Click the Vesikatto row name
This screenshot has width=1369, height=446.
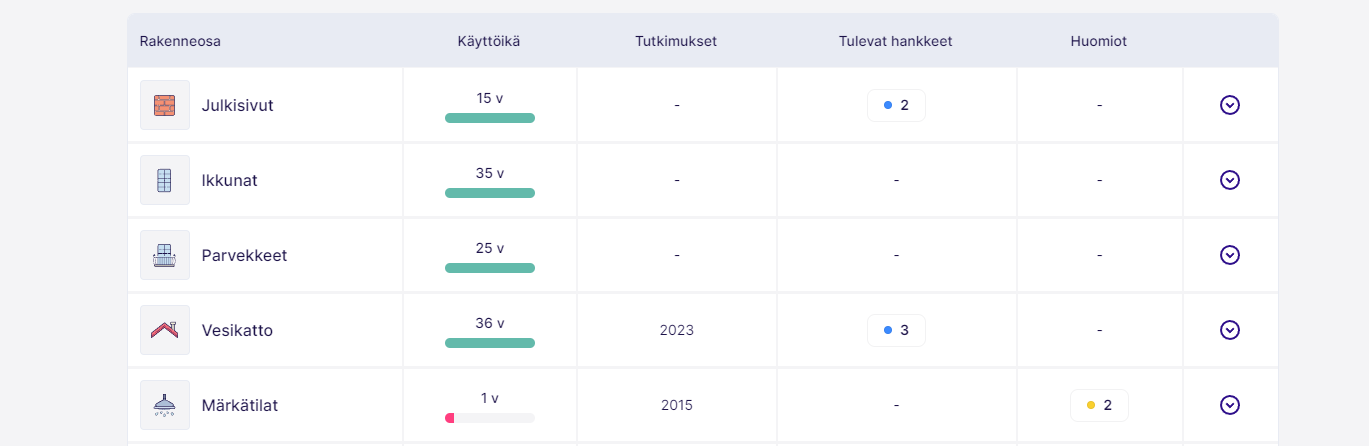(x=237, y=330)
